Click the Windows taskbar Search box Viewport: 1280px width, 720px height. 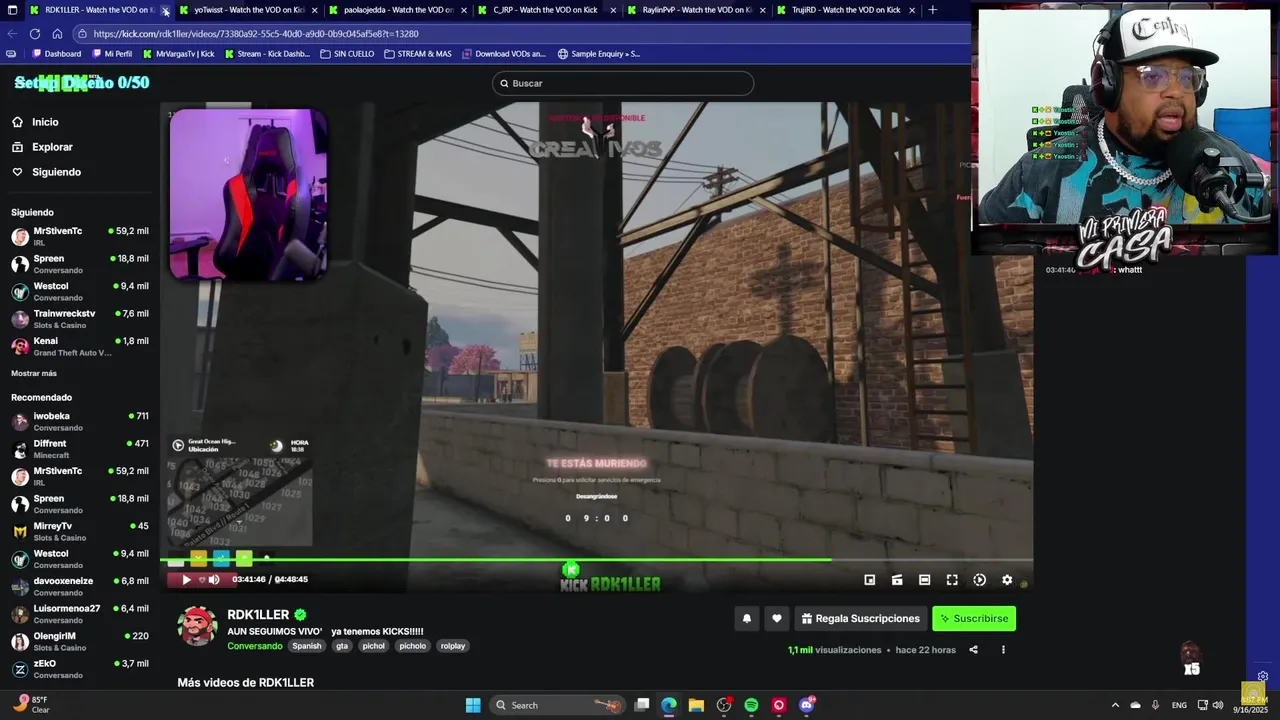(557, 705)
